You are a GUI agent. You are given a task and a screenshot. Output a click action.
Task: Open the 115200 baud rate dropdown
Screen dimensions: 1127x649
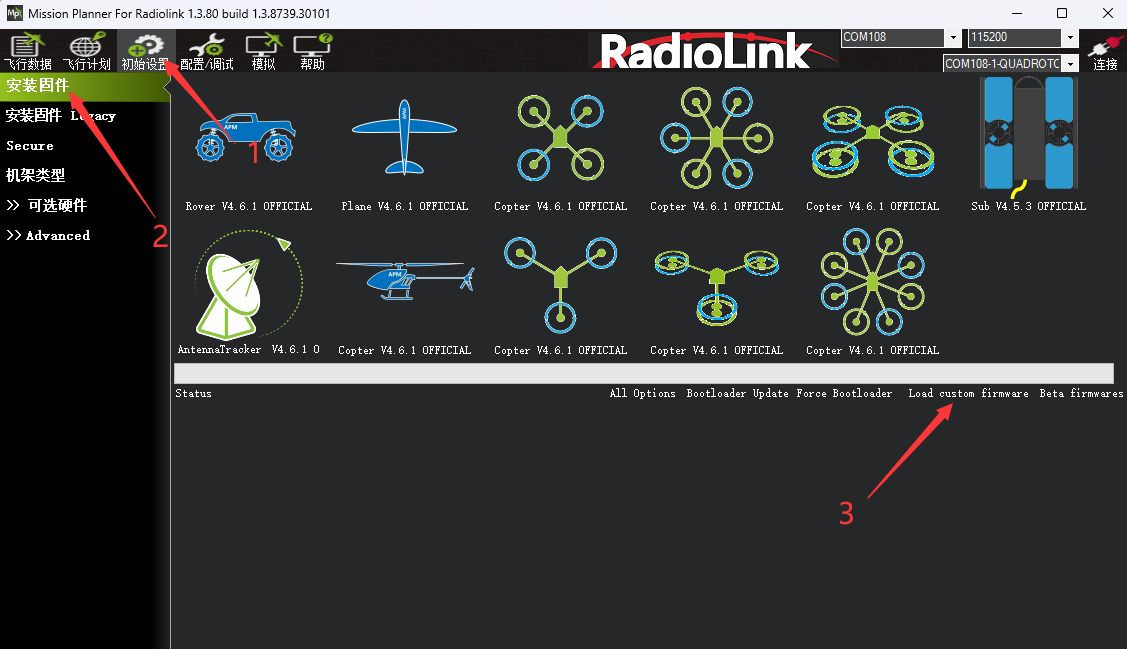1070,37
